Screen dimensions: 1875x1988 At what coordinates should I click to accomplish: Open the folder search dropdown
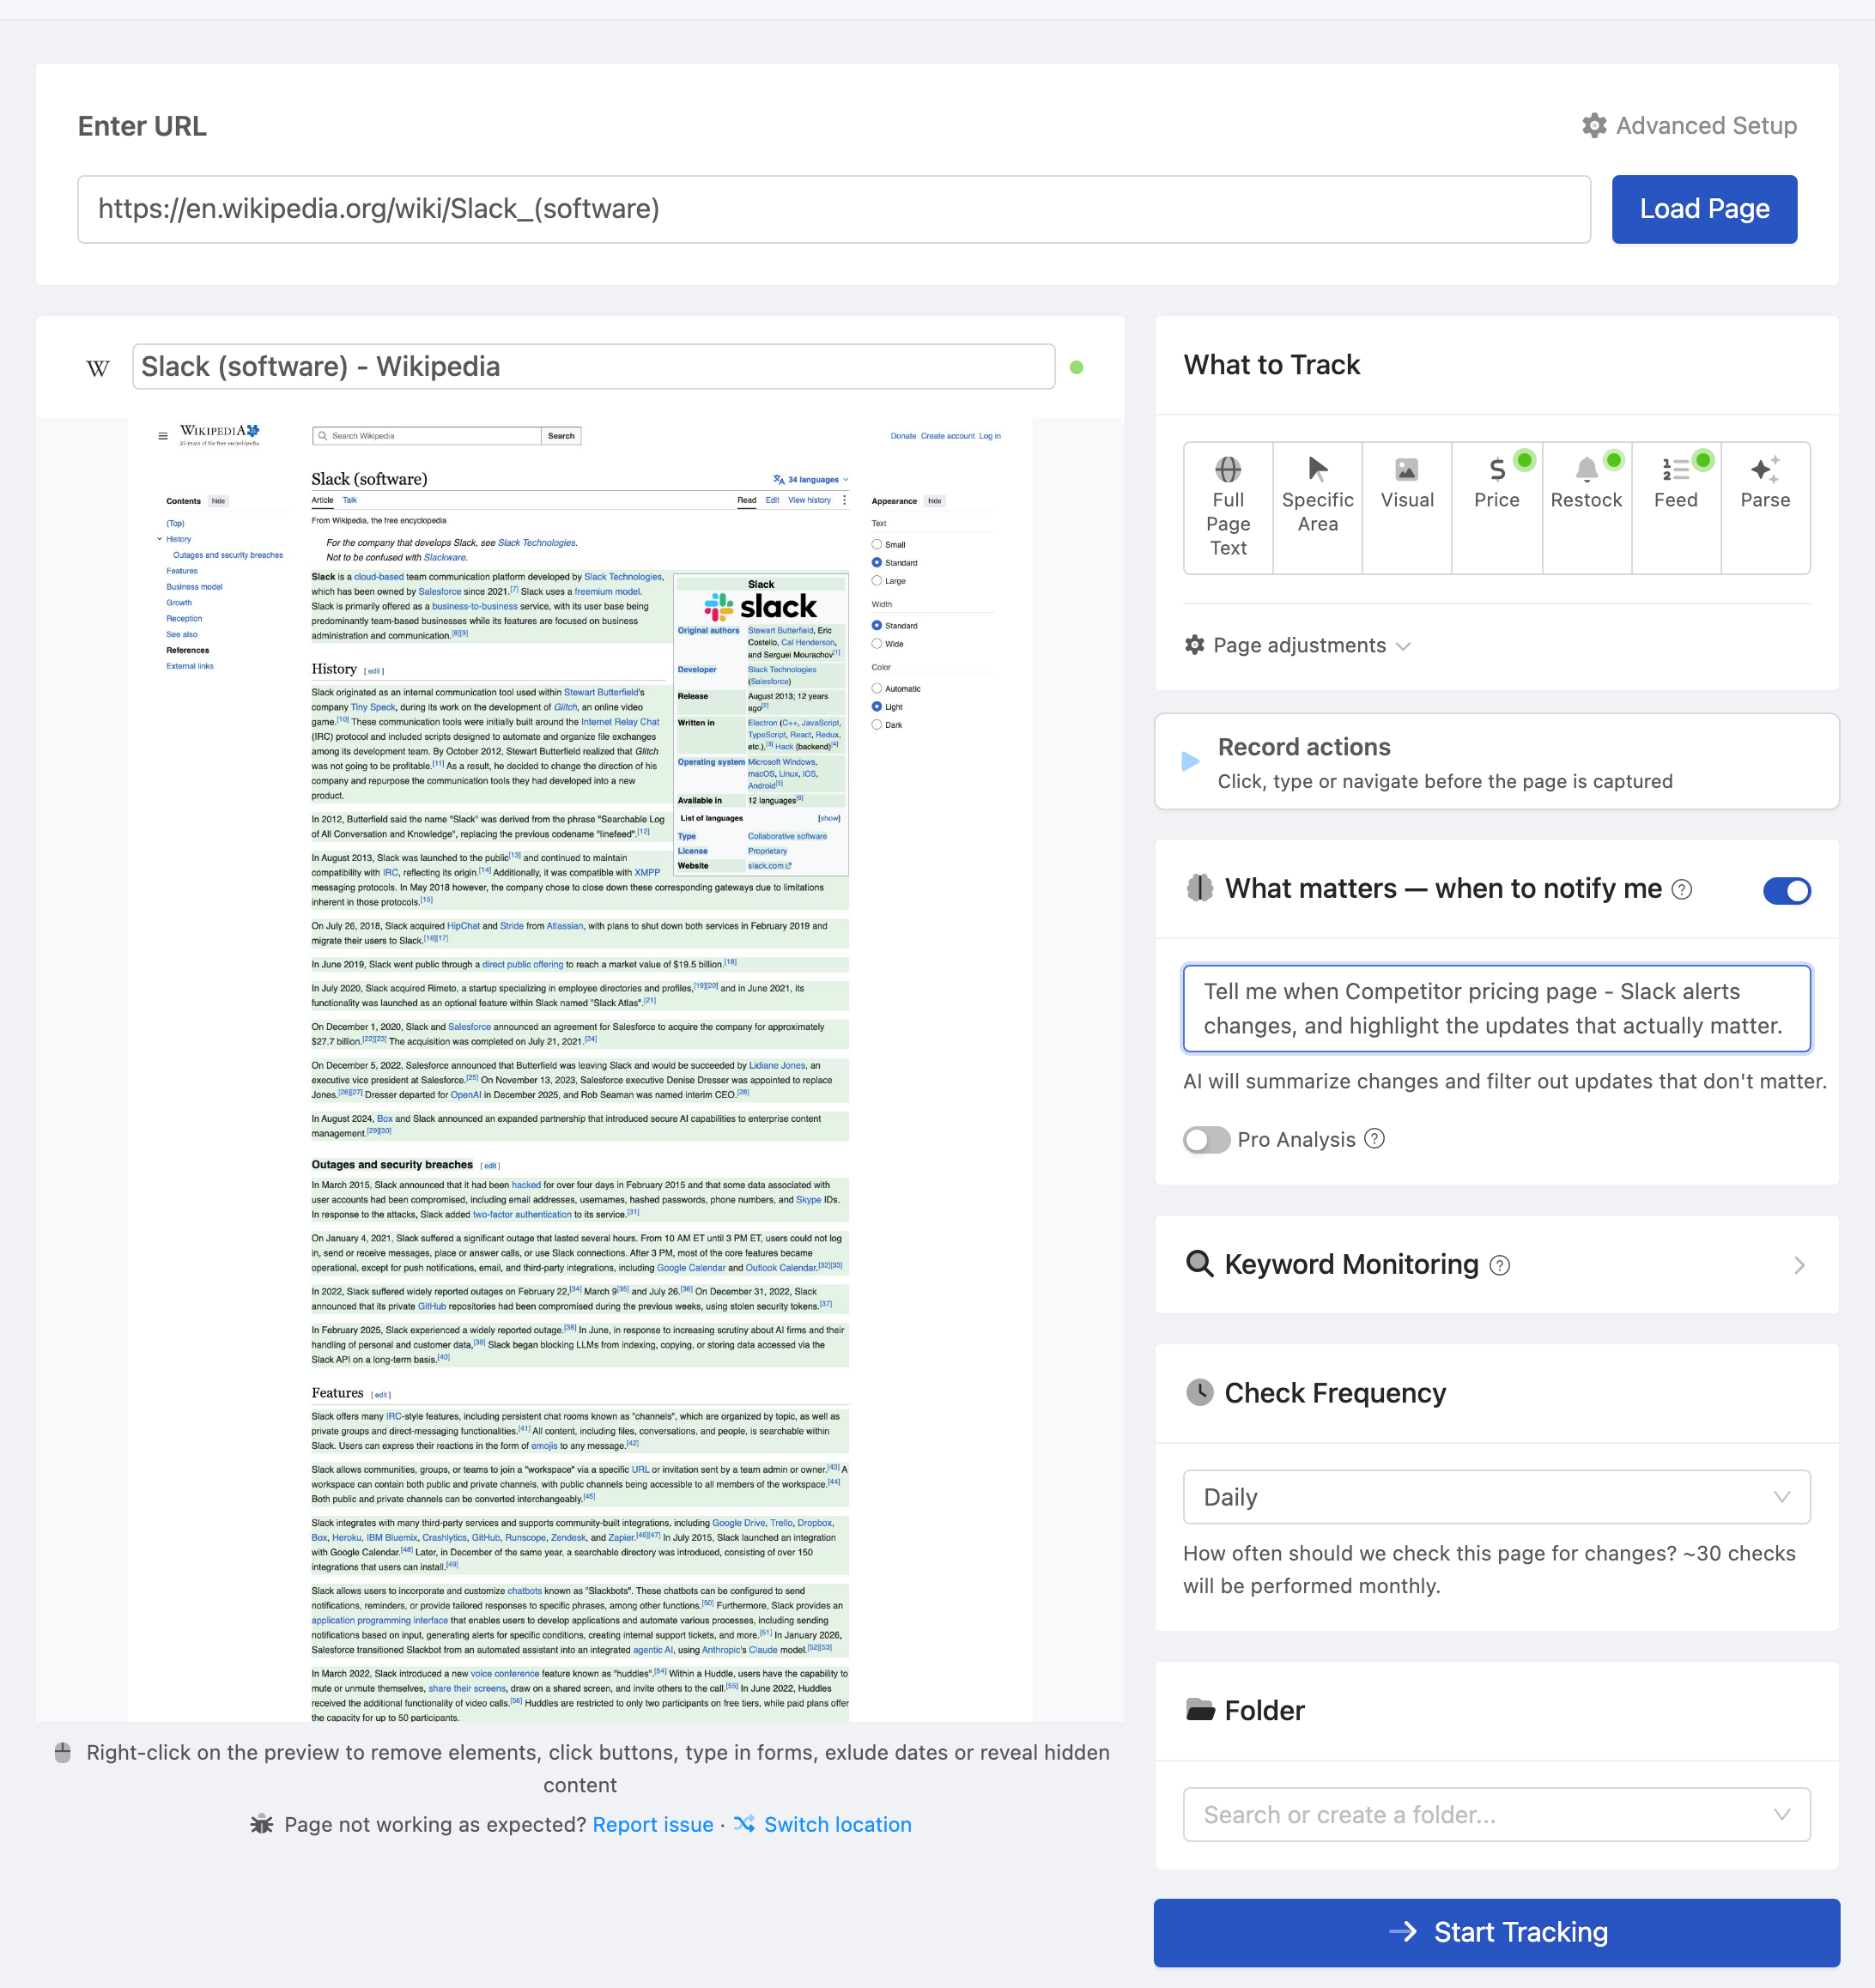click(x=1496, y=1814)
